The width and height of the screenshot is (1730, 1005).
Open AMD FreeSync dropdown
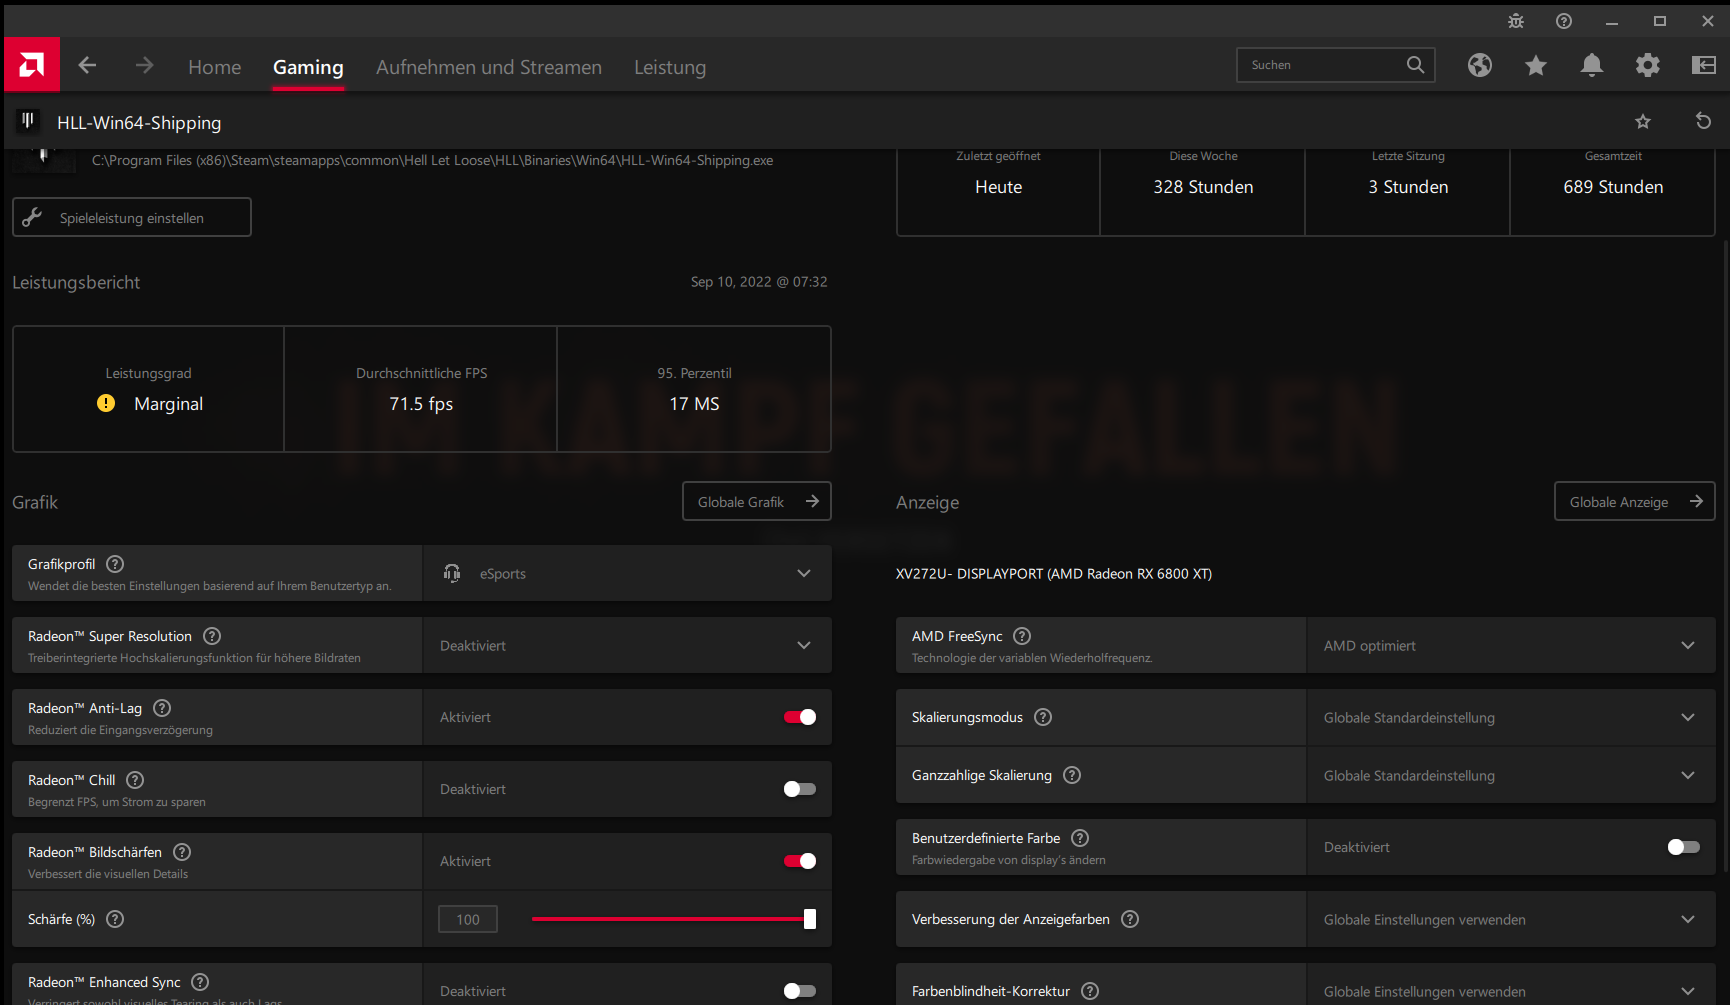(x=1511, y=645)
